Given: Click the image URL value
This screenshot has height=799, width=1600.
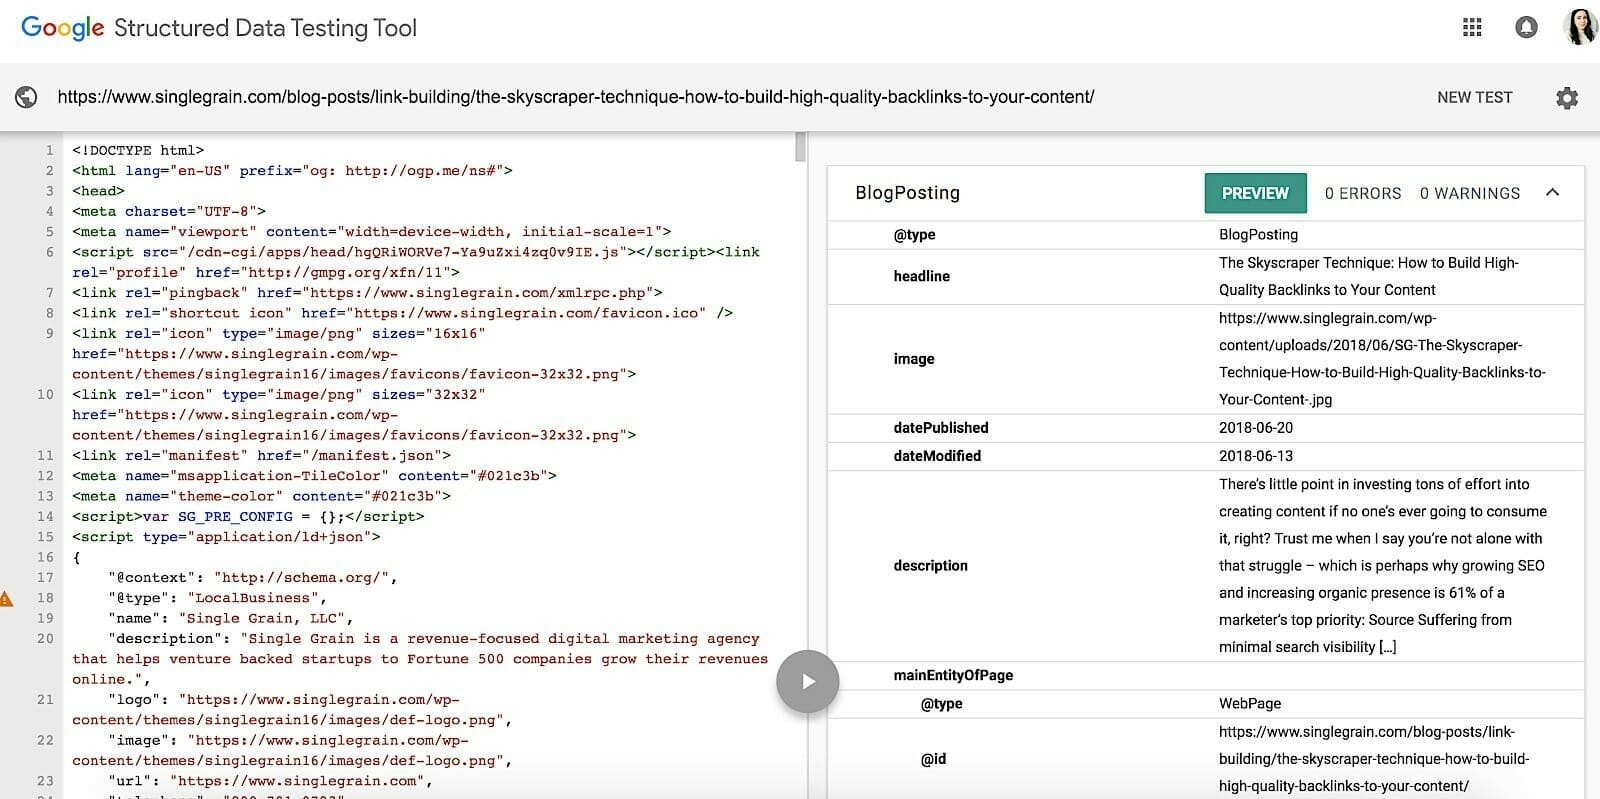Looking at the screenshot, I should [x=1380, y=359].
